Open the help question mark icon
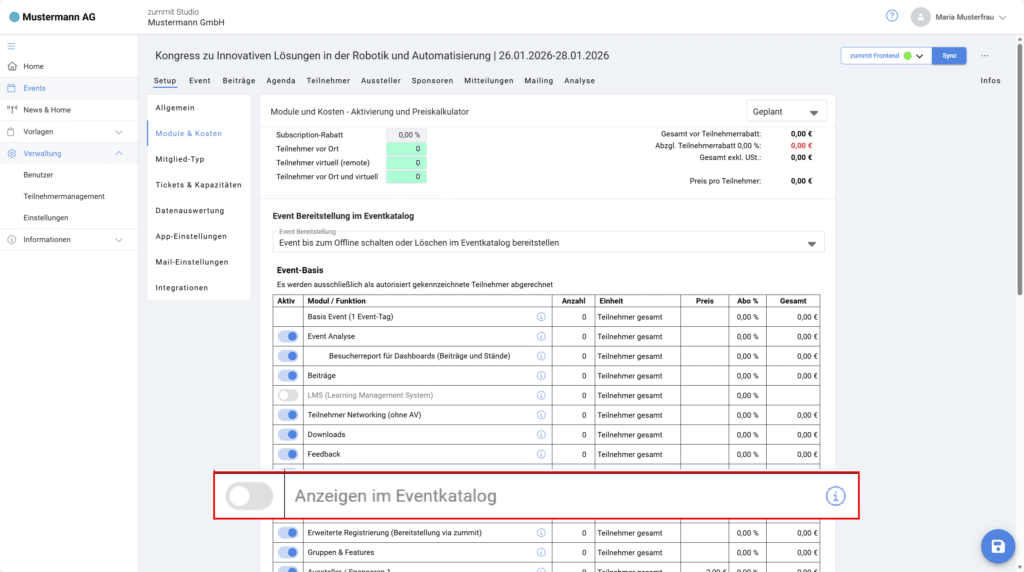1024x572 pixels. pyautogui.click(x=892, y=16)
